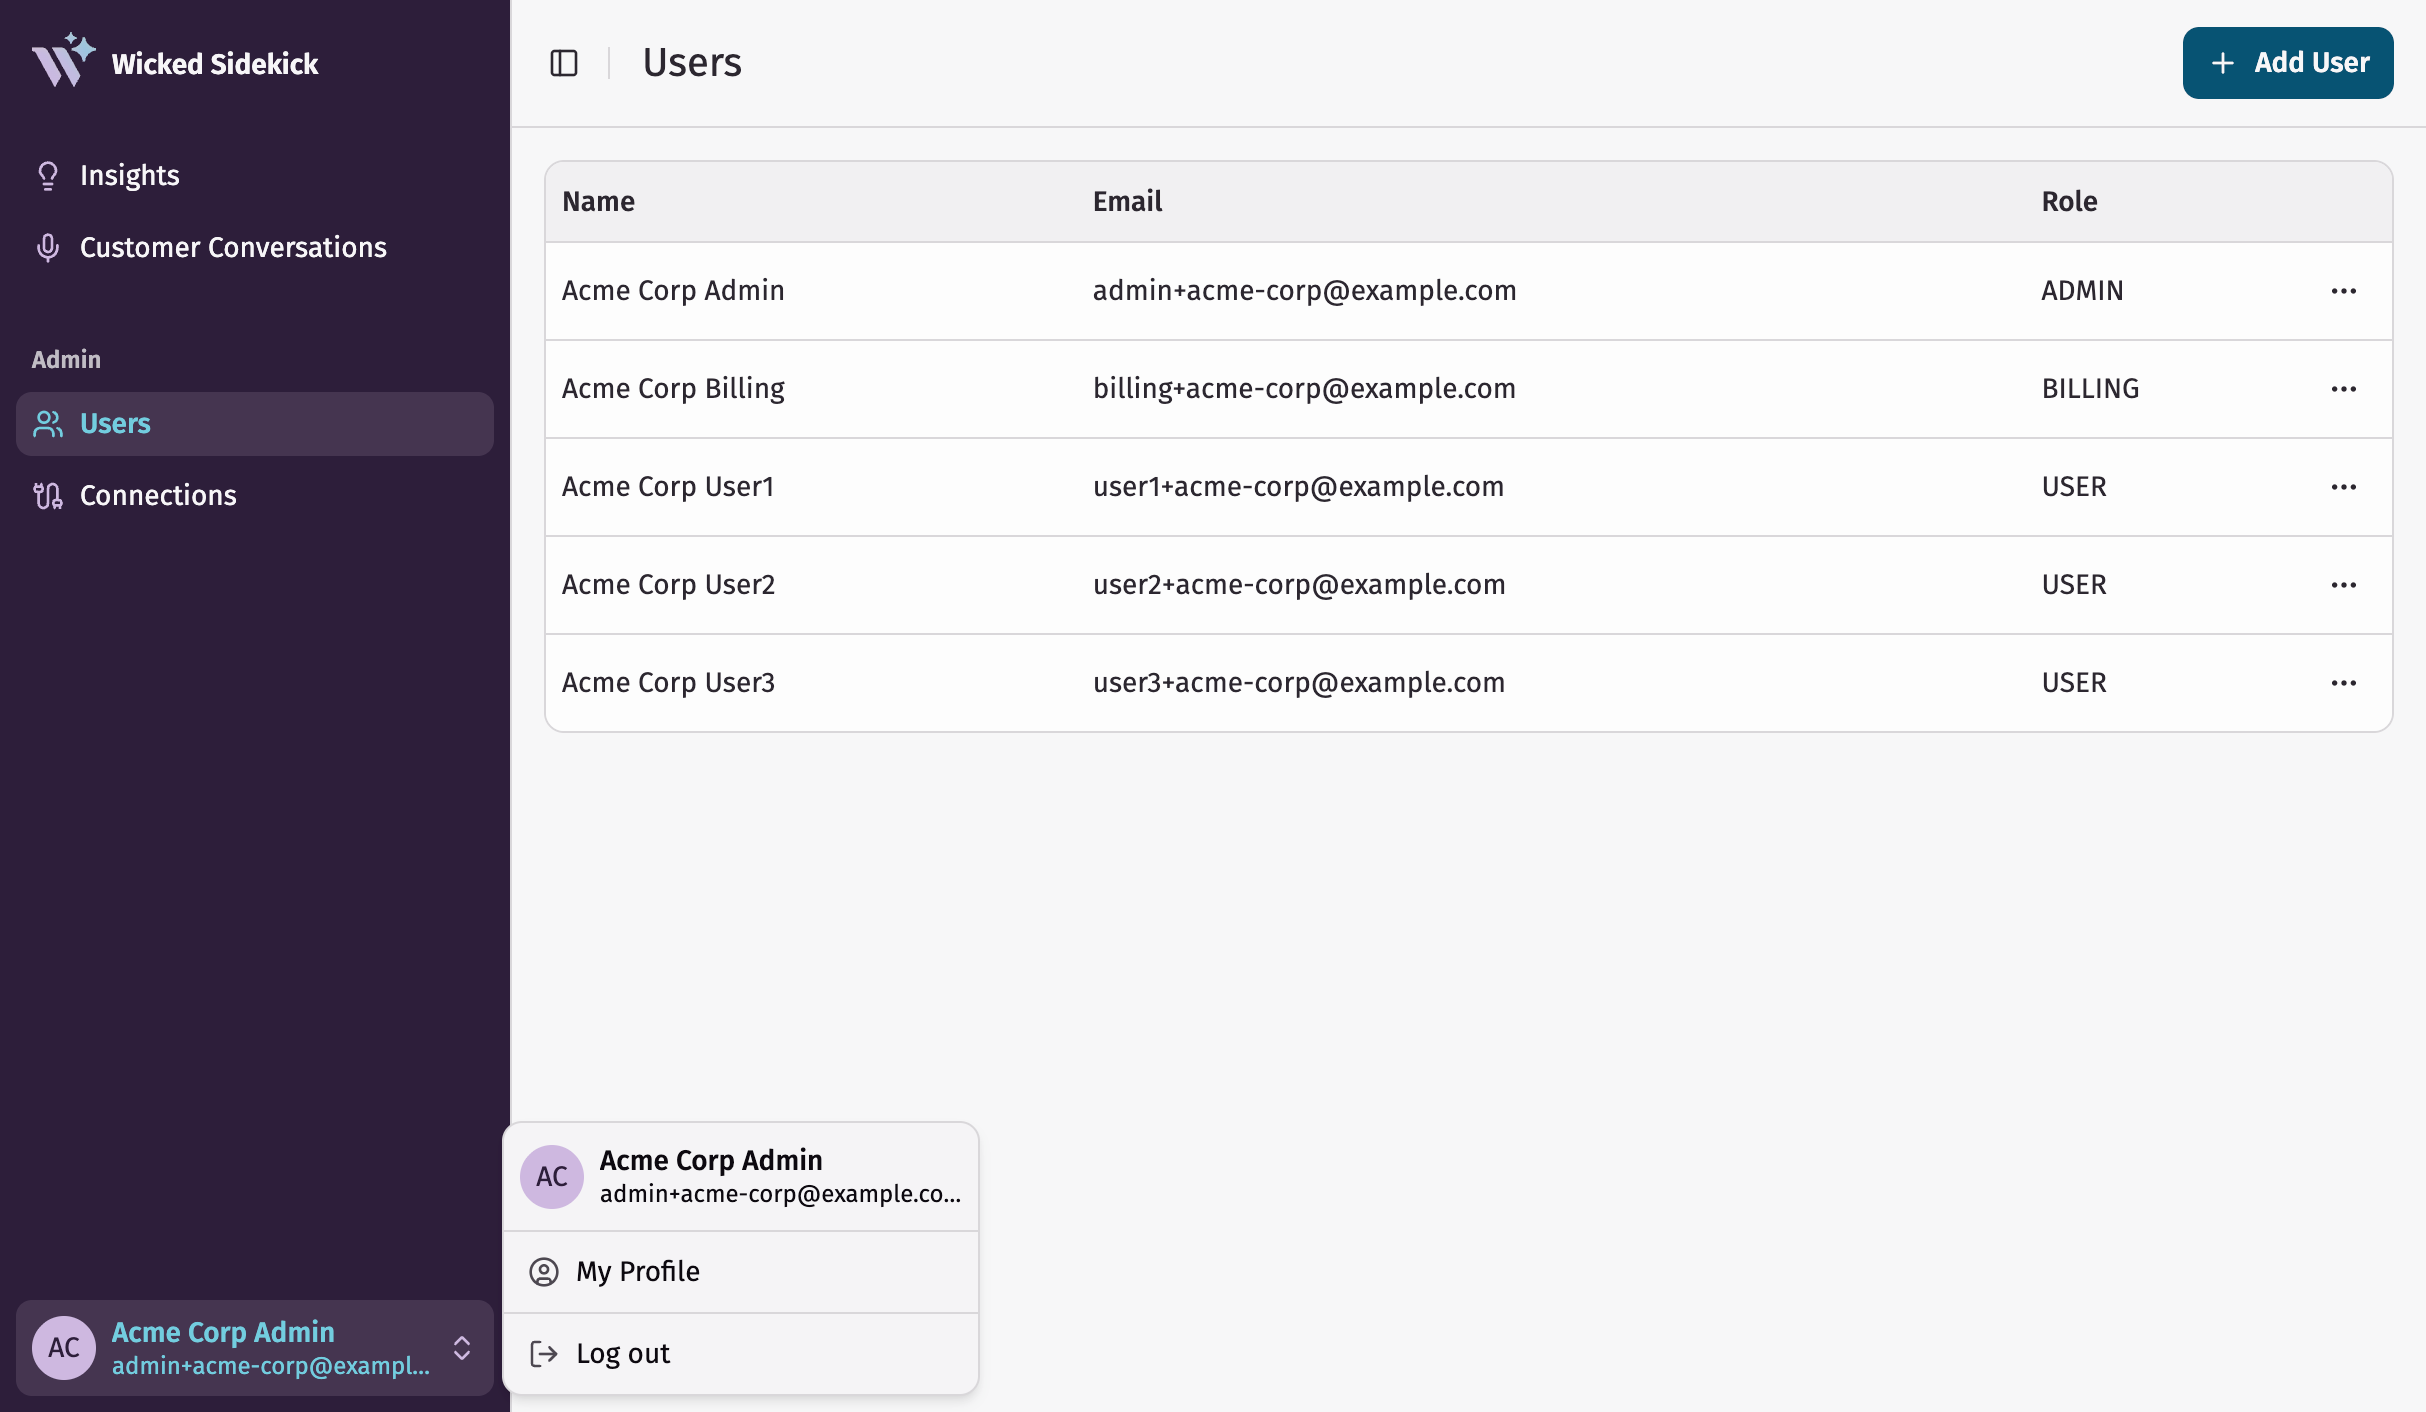Click the Connections plug icon
The height and width of the screenshot is (1412, 2426).
tap(47, 496)
